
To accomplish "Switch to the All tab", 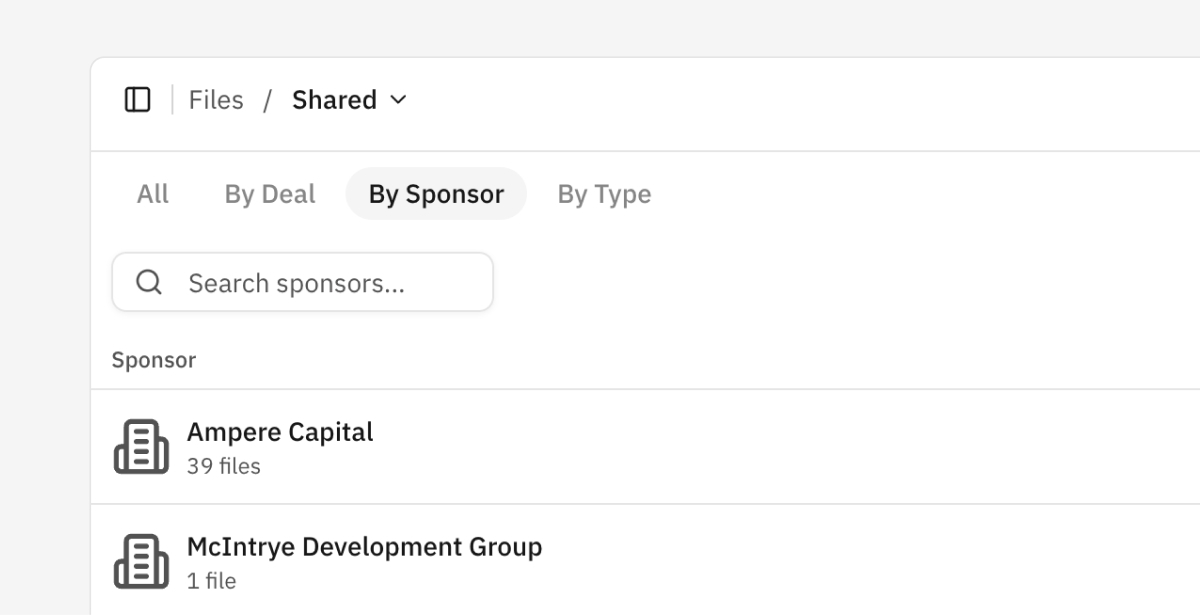I will tap(153, 194).
